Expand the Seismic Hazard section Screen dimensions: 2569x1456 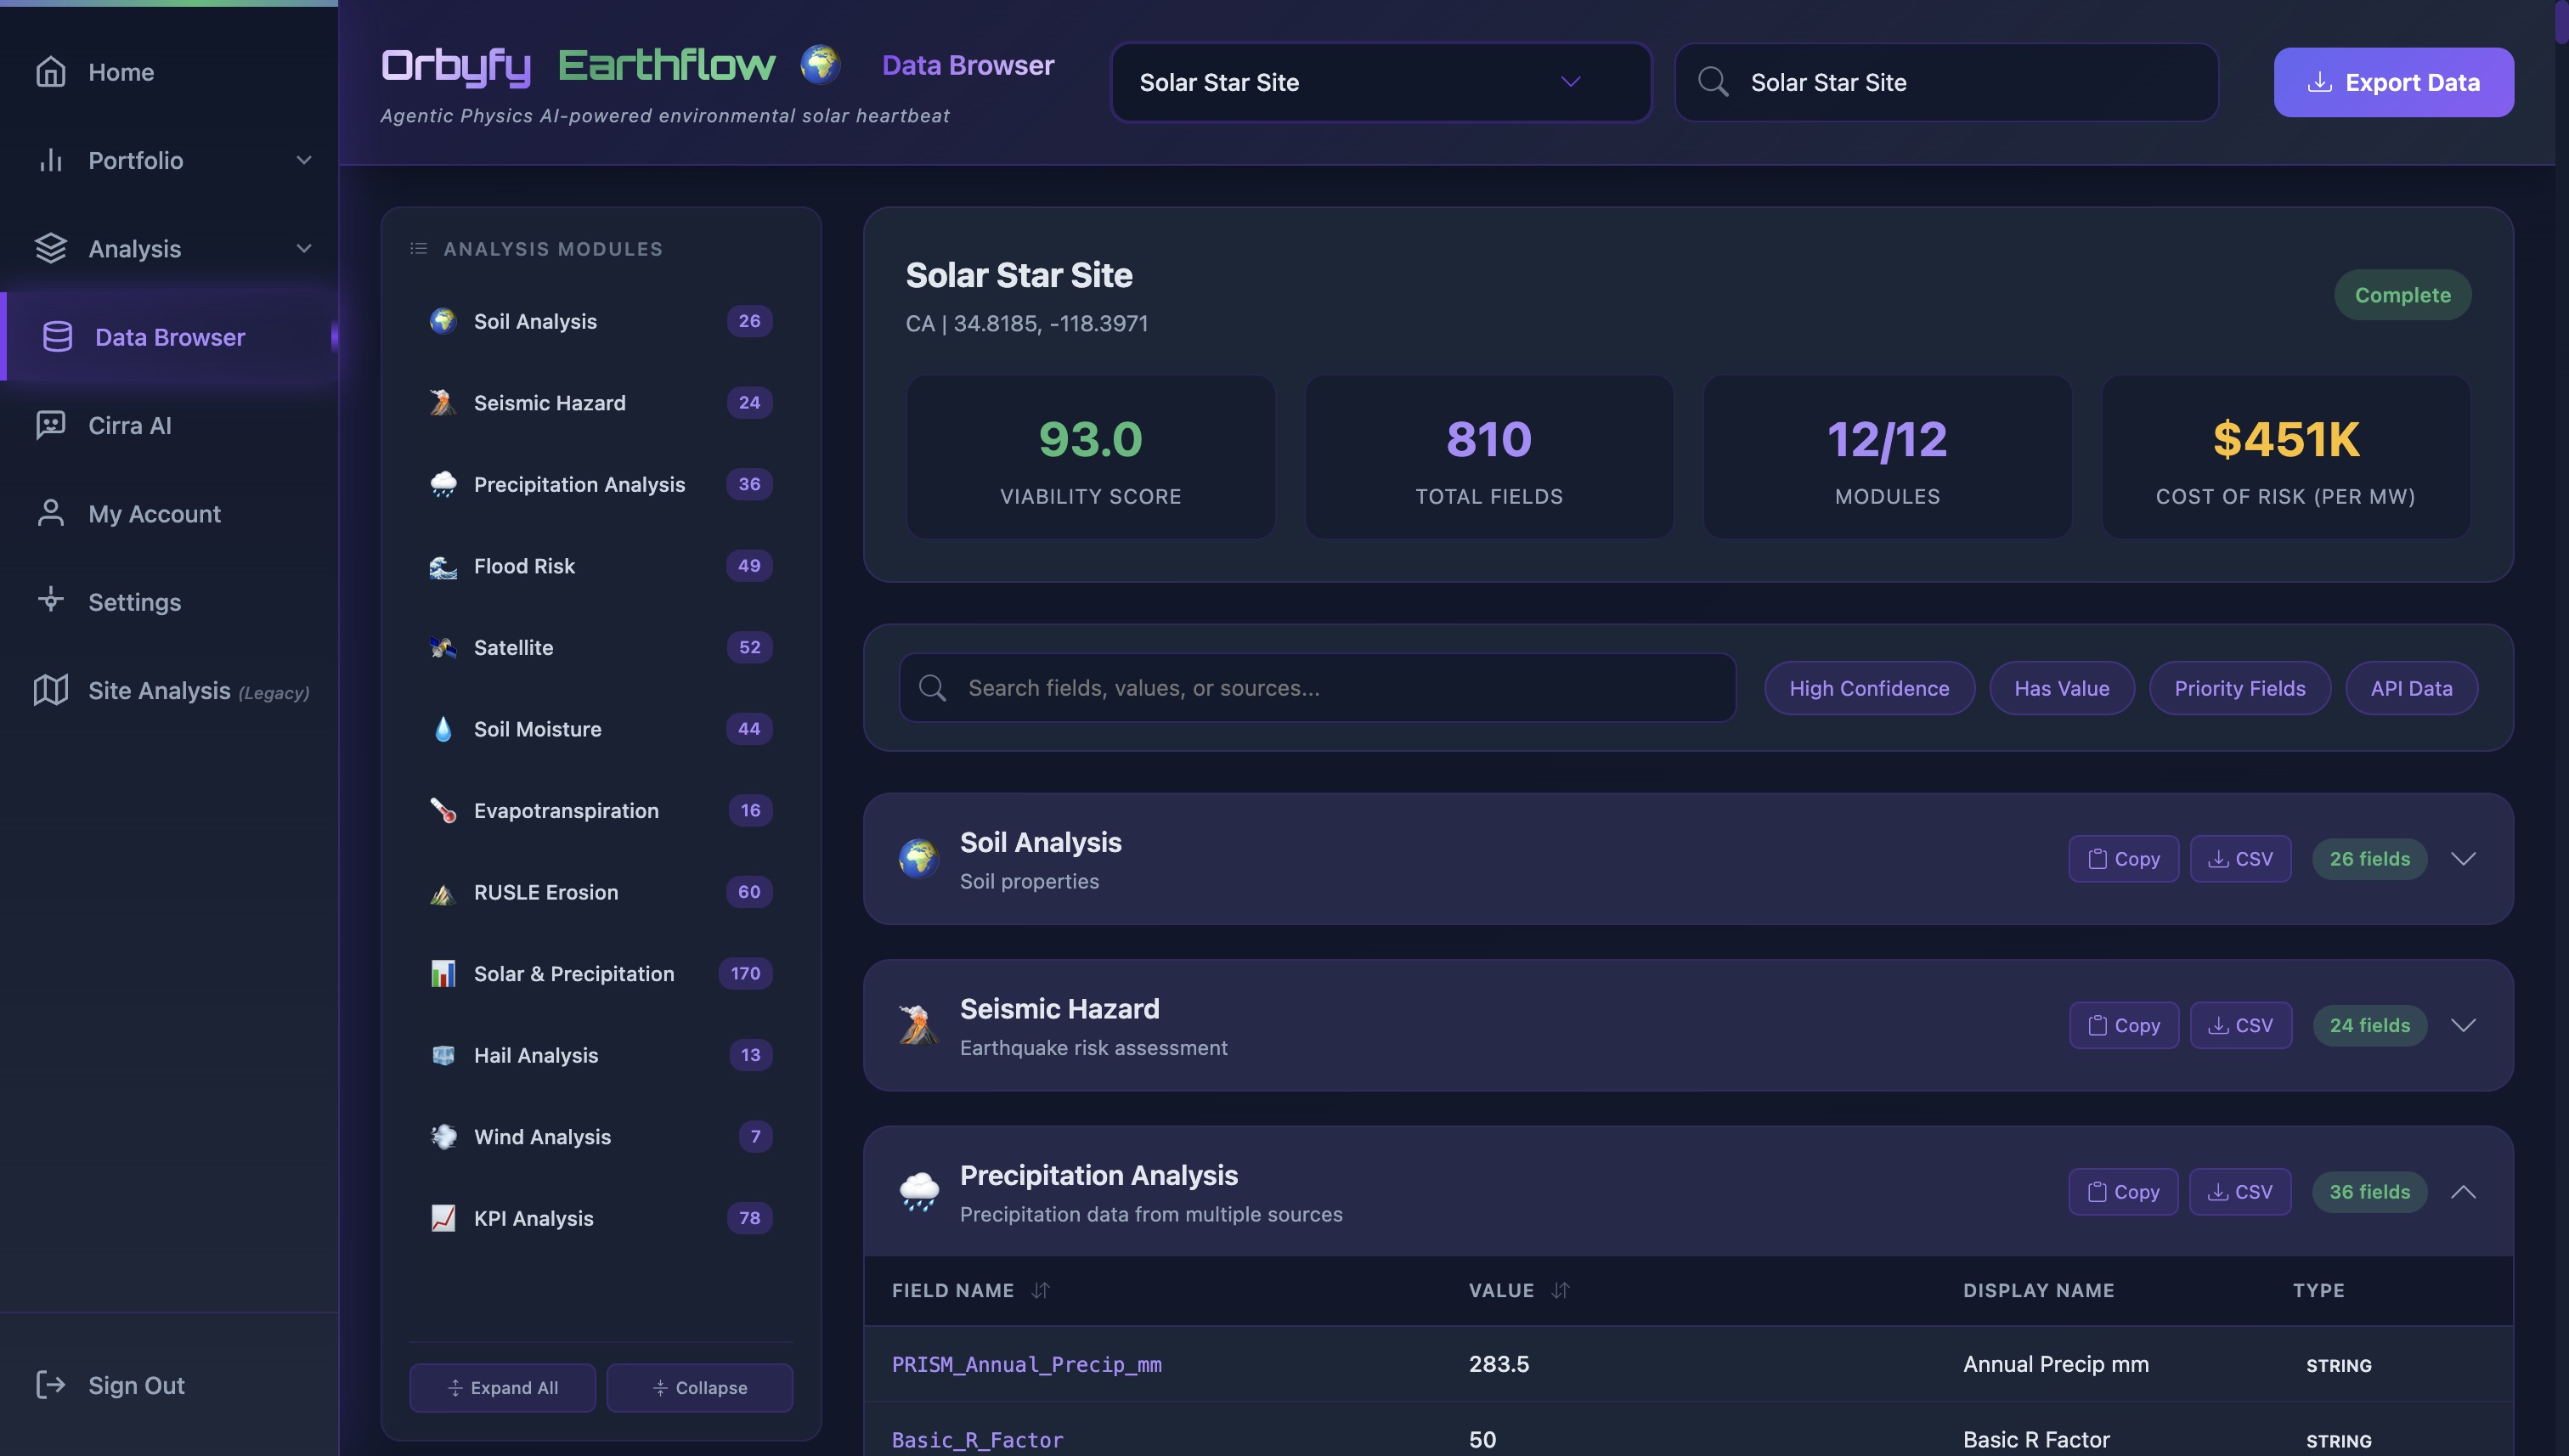coord(2465,1024)
